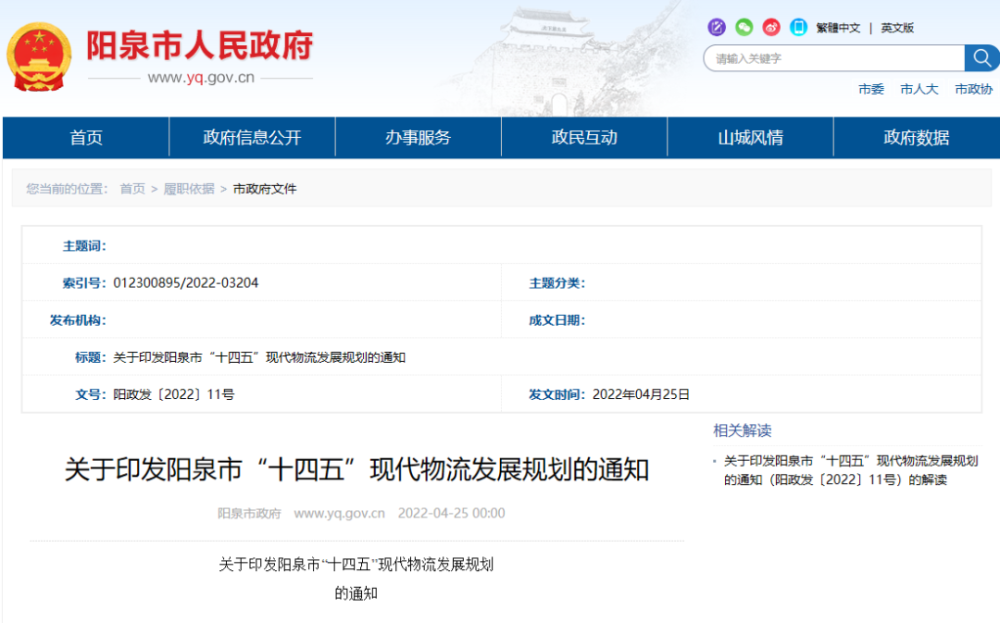
Task: Click the national emblem logo
Action: coord(39,57)
